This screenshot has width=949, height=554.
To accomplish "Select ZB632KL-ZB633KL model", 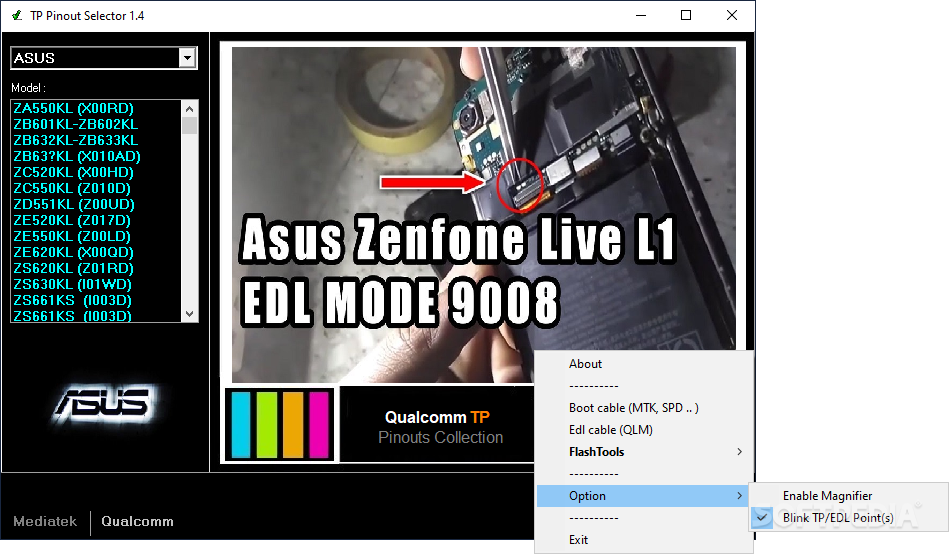I will 76,140.
